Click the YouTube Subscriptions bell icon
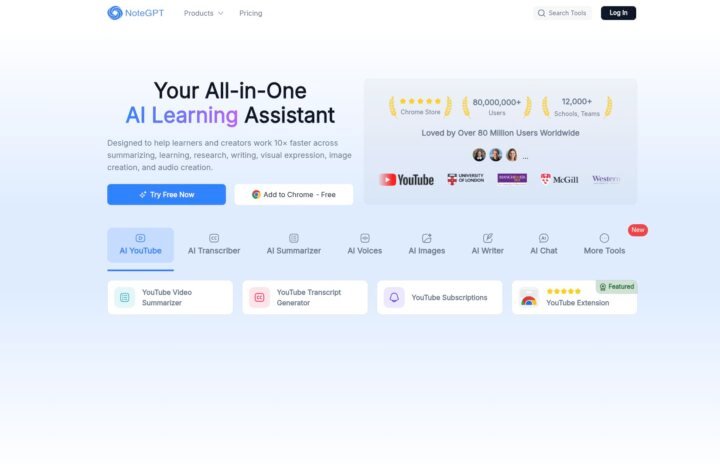The height and width of the screenshot is (471, 720). click(394, 297)
